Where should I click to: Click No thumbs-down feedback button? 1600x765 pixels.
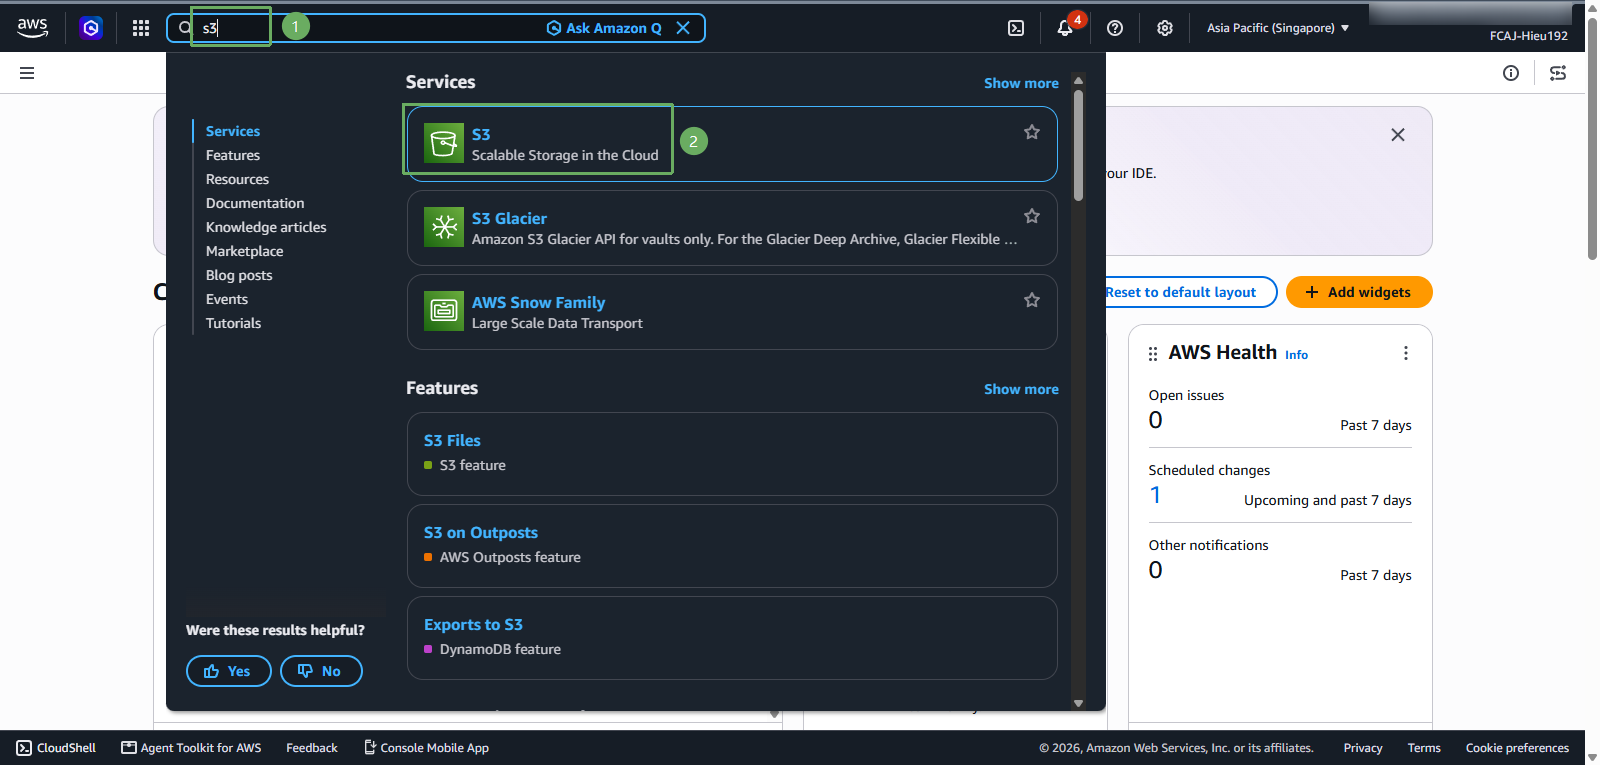(x=321, y=671)
